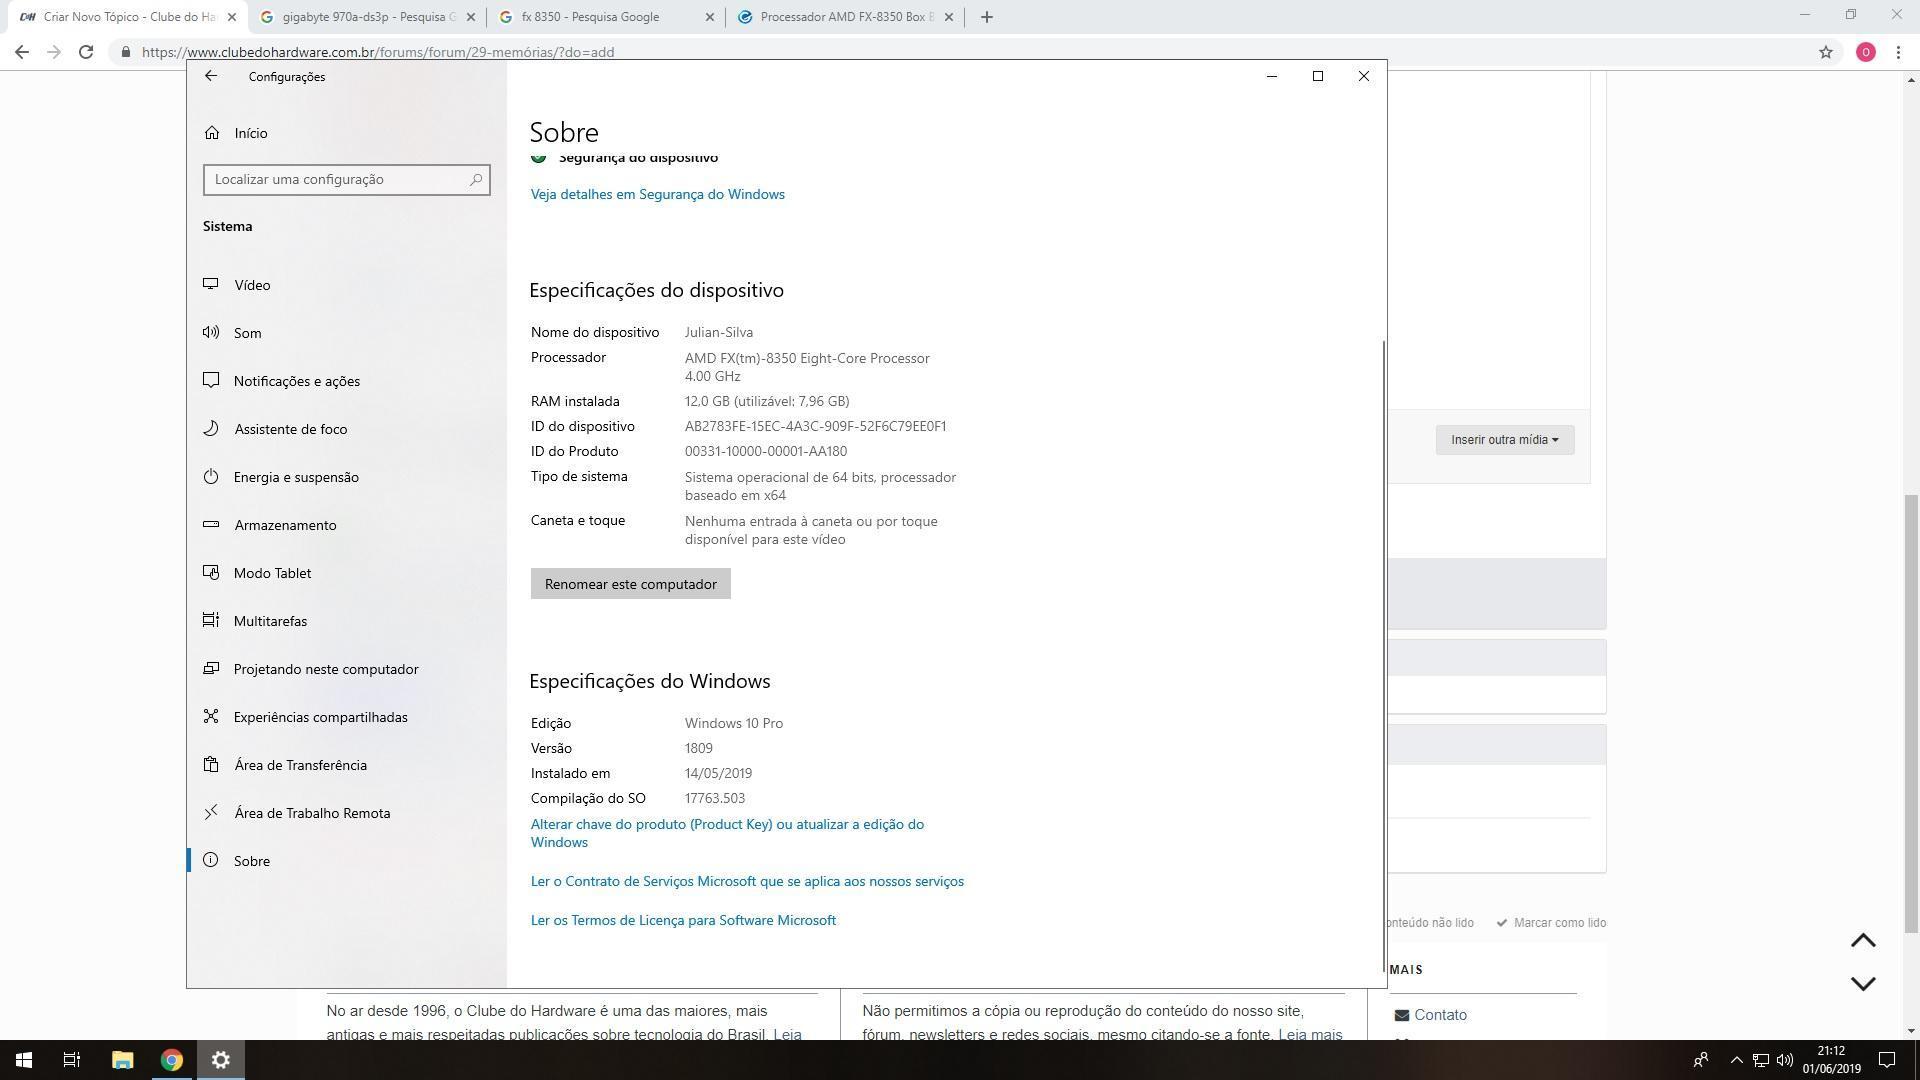This screenshot has width=1920, height=1080.
Task: Click Localizar uma configuração search field
Action: tap(346, 180)
